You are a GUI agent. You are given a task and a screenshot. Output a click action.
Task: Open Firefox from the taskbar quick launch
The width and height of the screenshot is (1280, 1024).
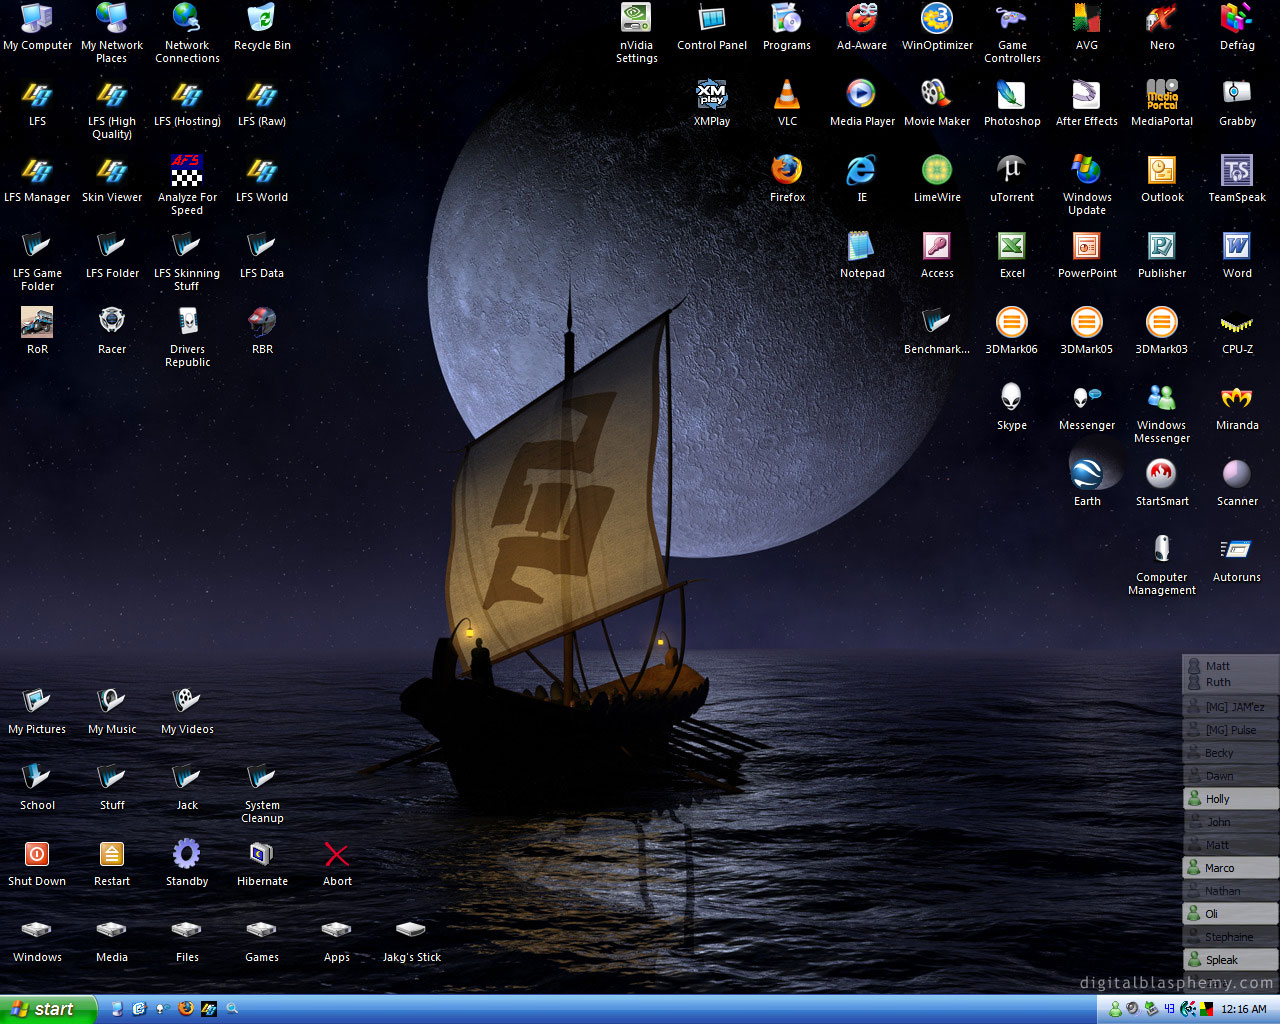tap(186, 1009)
